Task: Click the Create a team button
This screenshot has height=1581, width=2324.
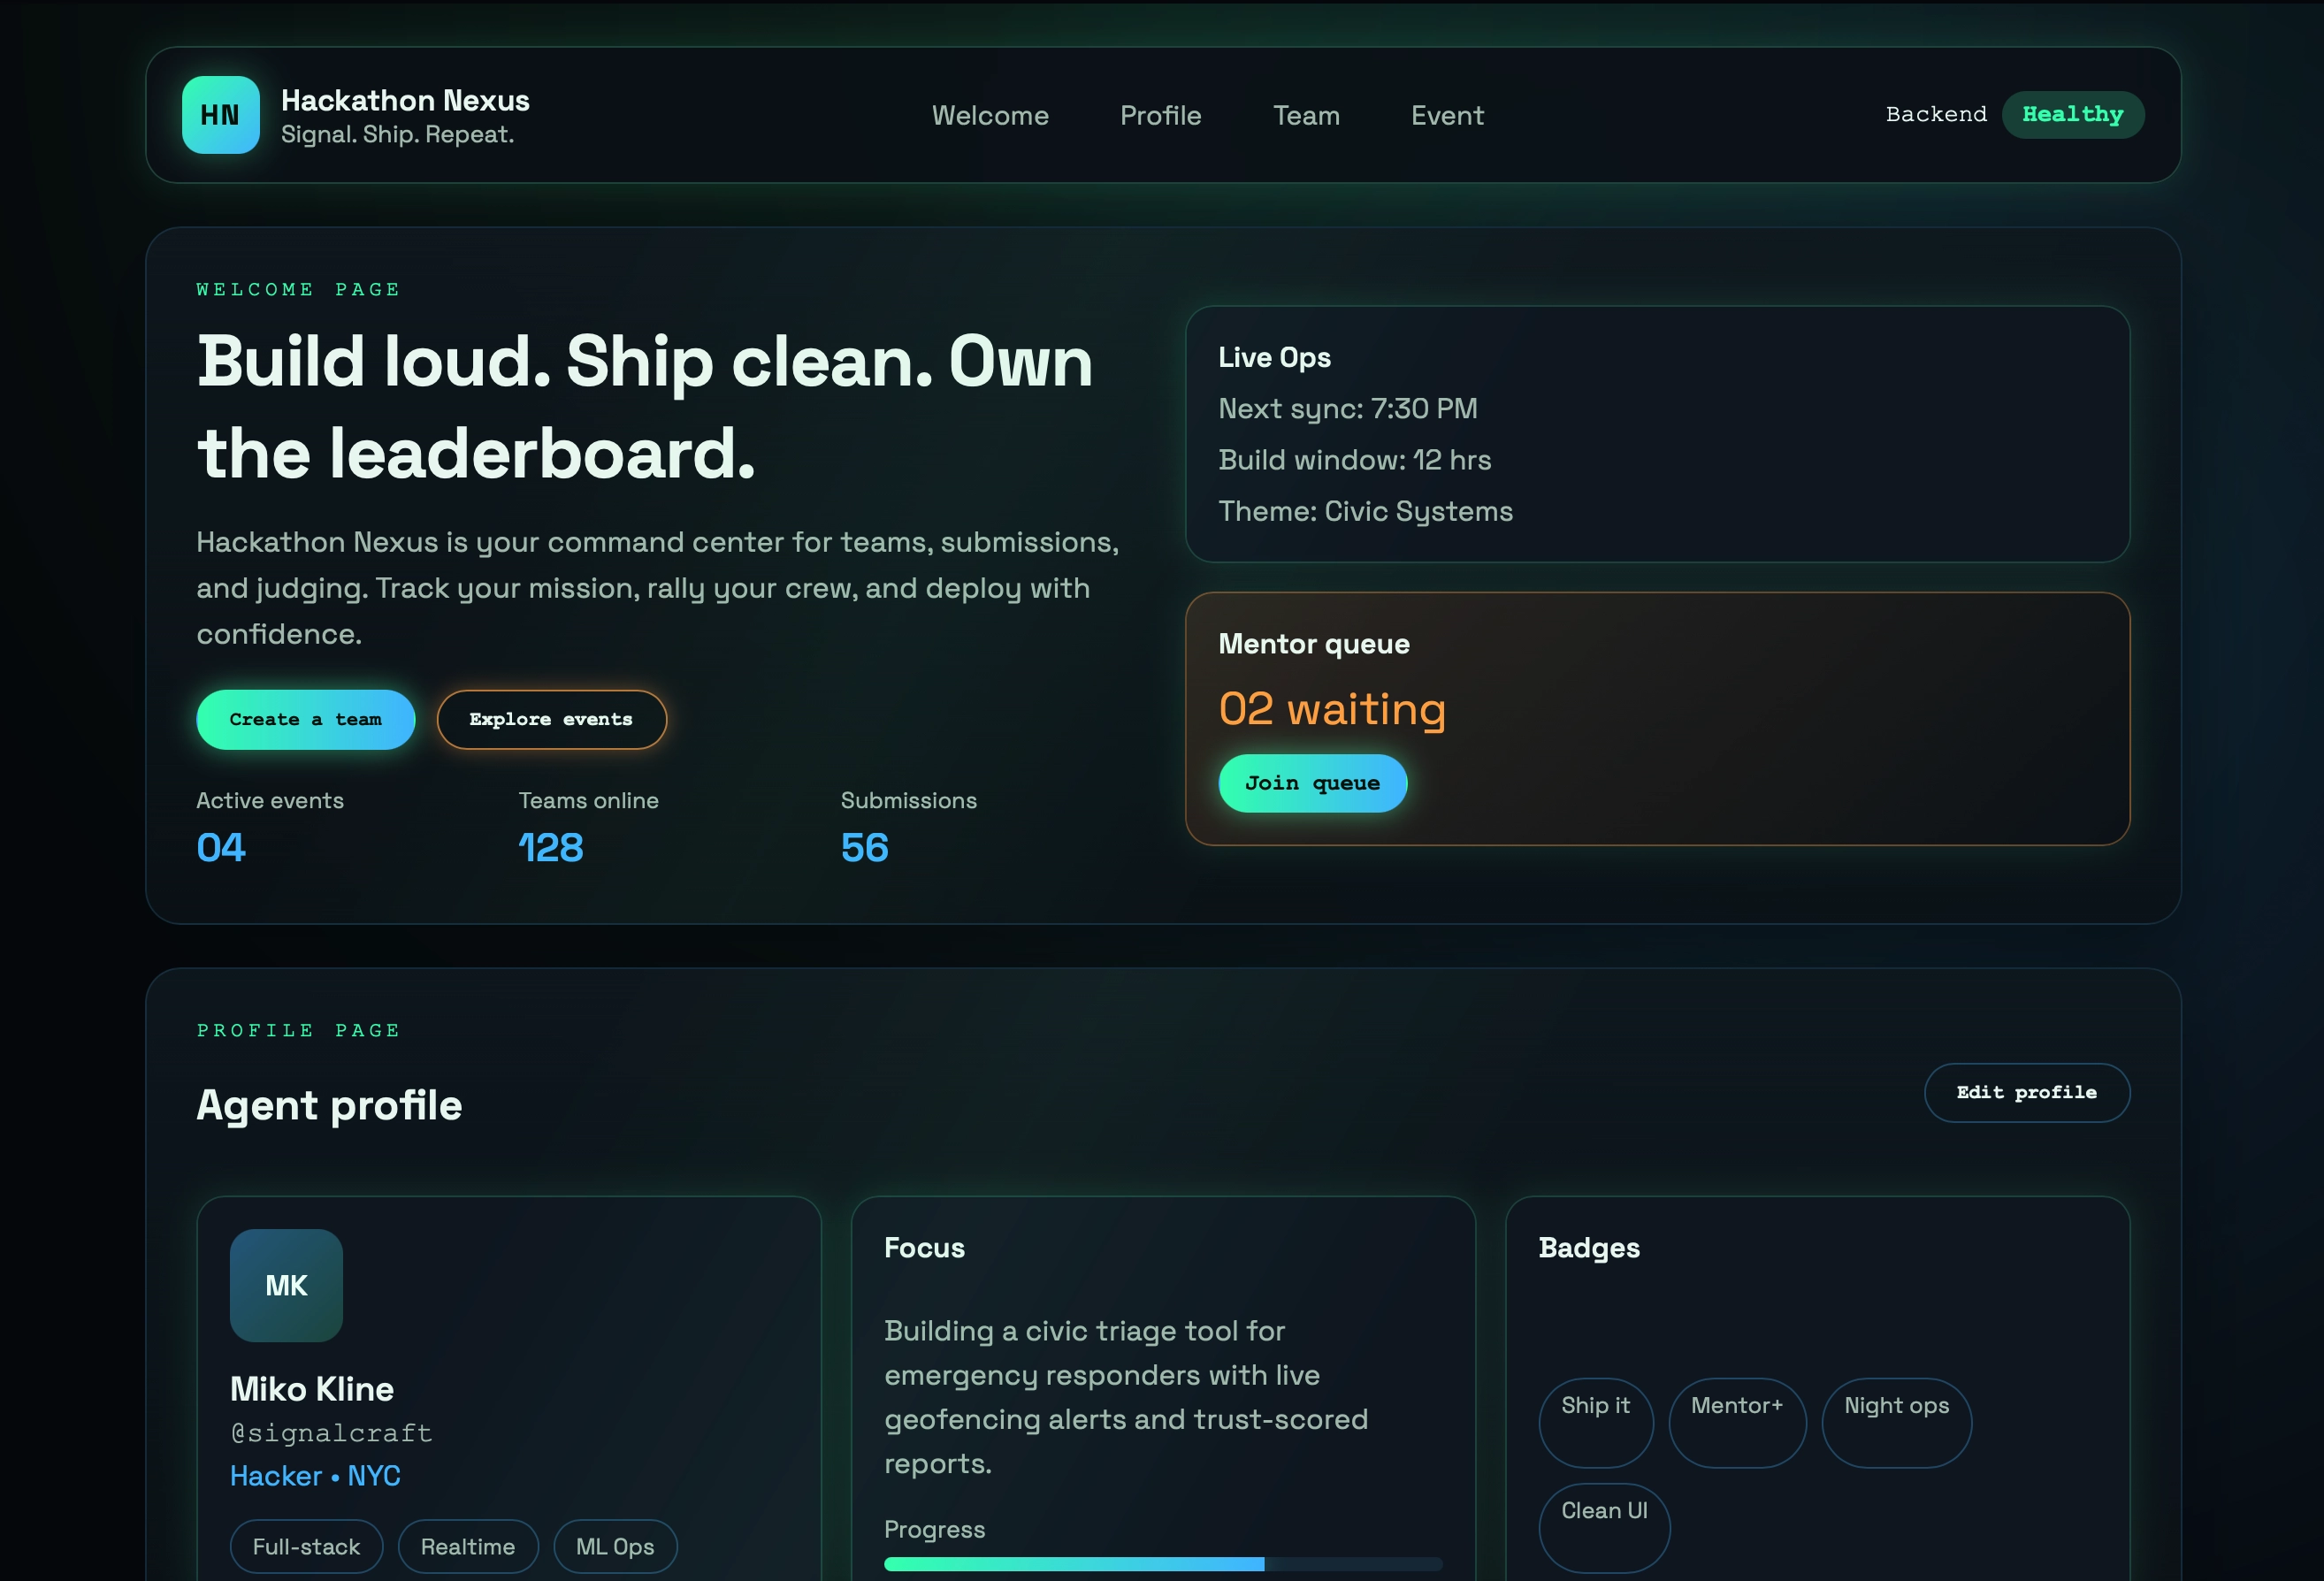Action: (x=305, y=719)
